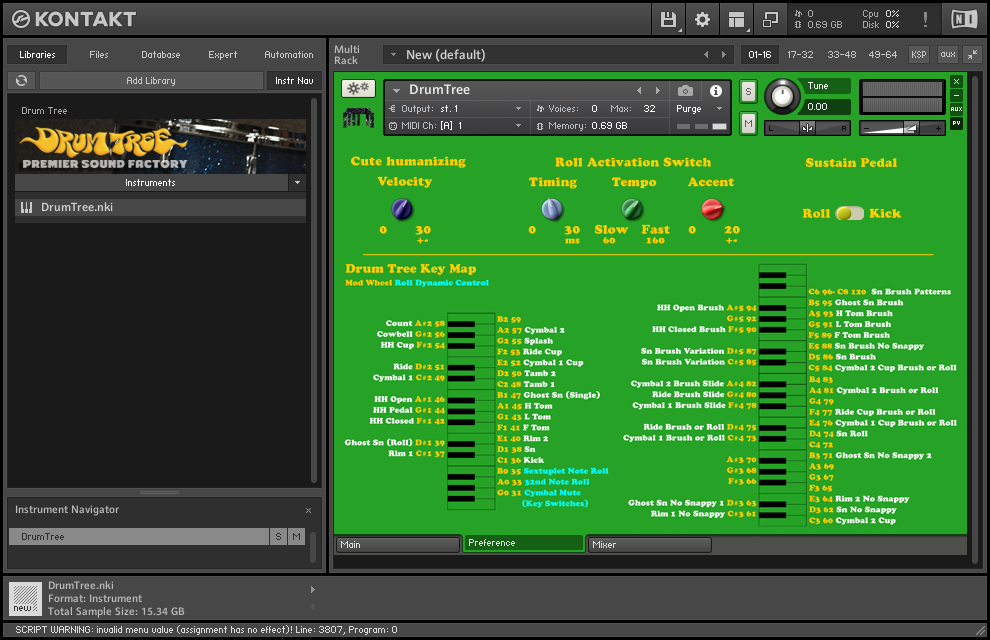Go to previous instrument preset arrow
This screenshot has width=990, height=640.
tap(639, 91)
